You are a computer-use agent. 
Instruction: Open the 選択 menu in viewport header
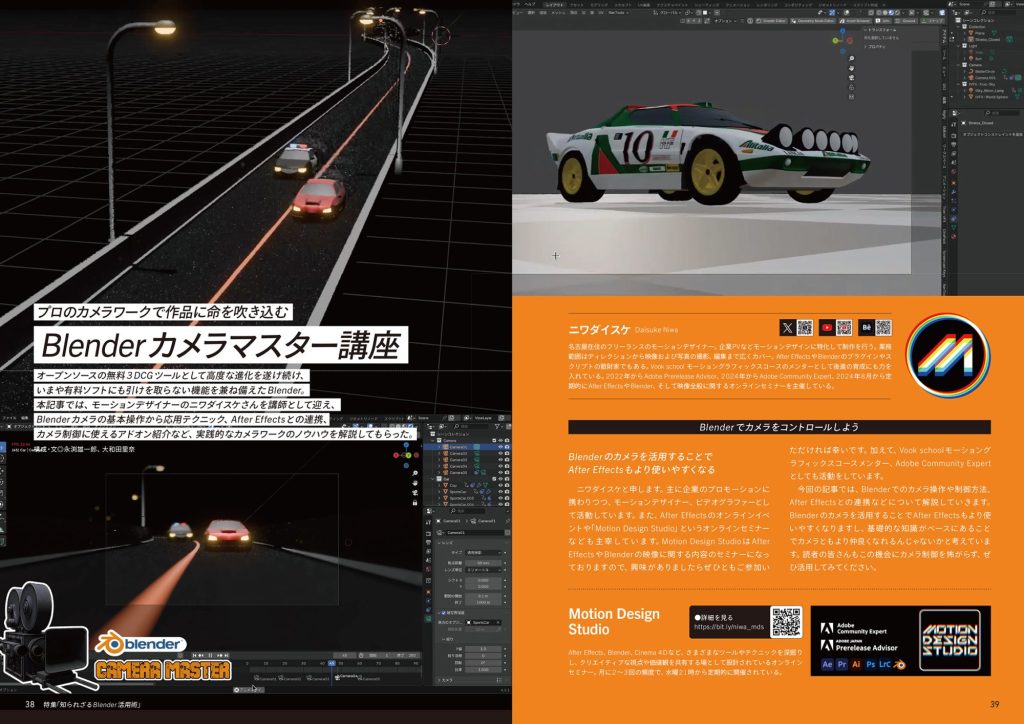coord(532,12)
